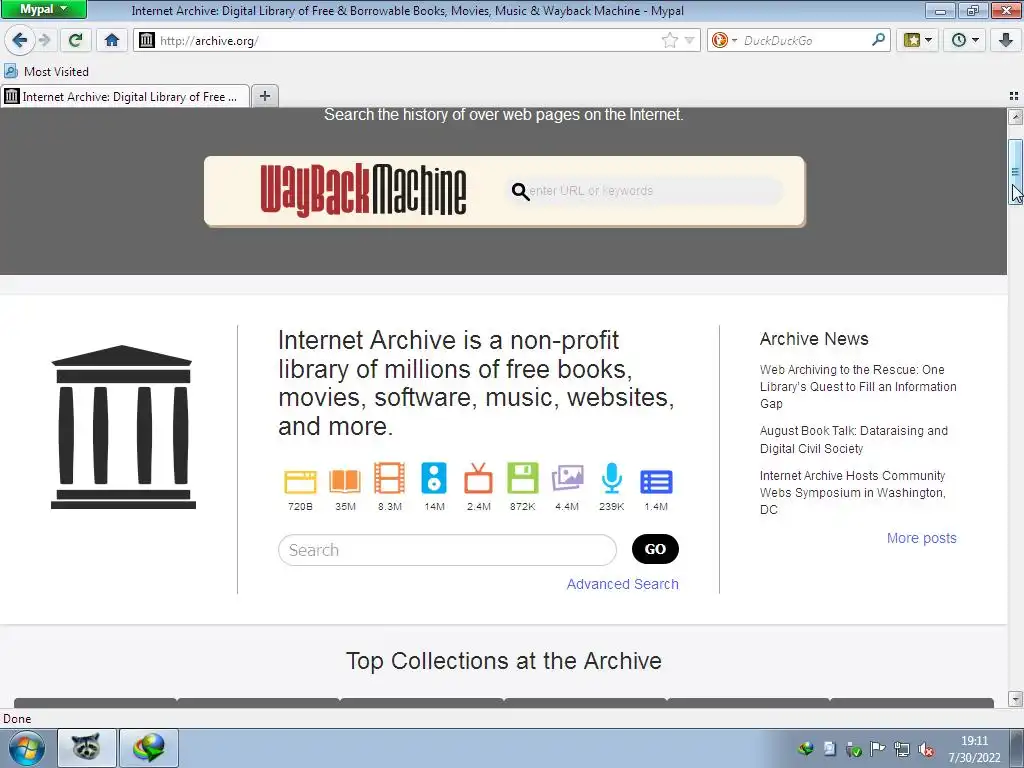Click the page scrollbar down arrow

(x=1015, y=699)
